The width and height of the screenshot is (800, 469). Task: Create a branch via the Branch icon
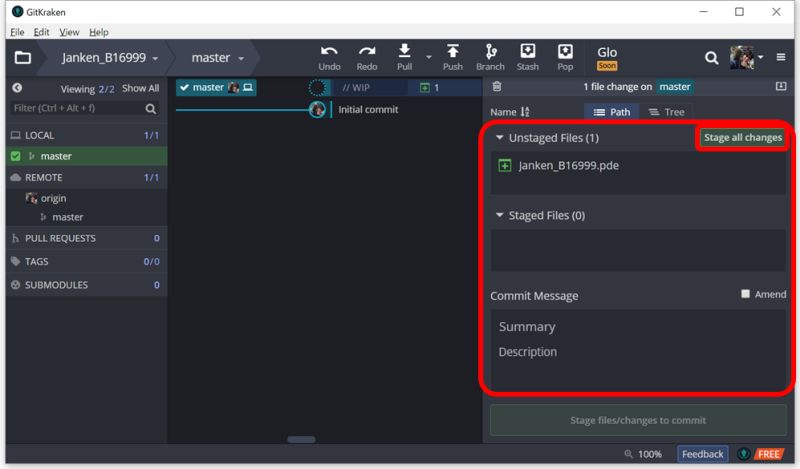coord(491,57)
